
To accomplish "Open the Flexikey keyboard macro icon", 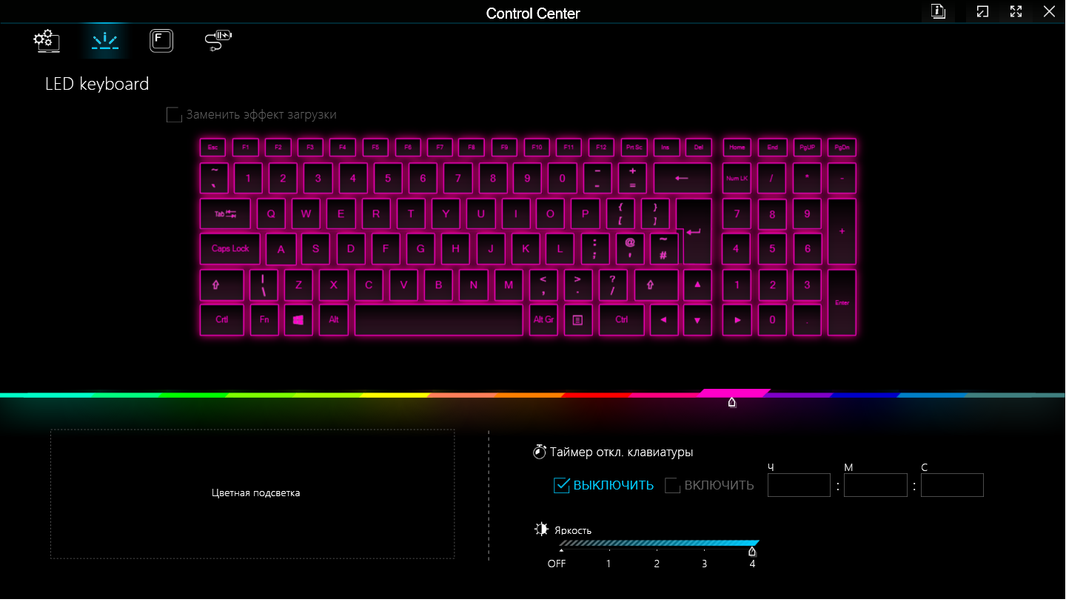I will click(161, 41).
